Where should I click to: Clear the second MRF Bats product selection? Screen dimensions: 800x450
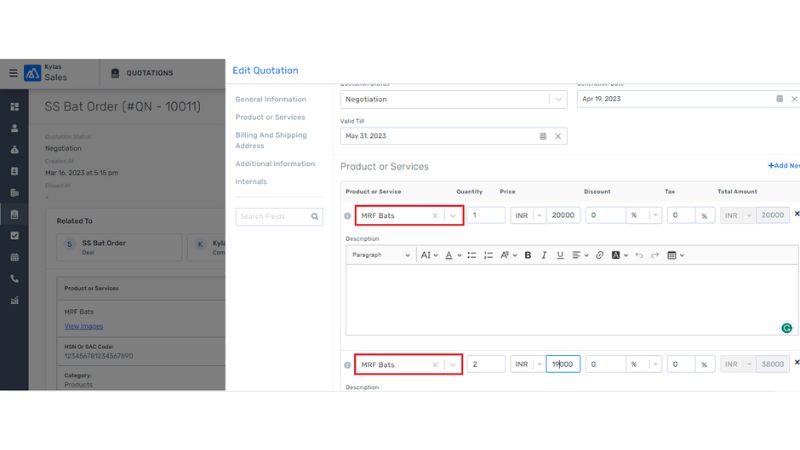click(435, 365)
